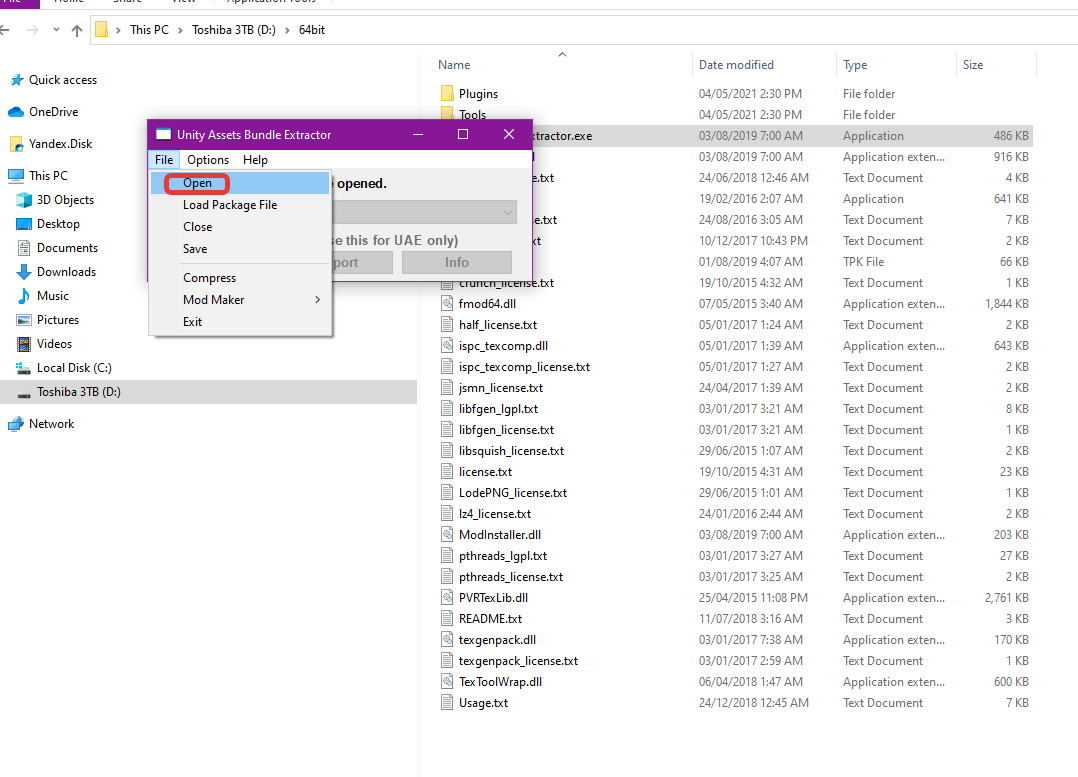Screen dimensions: 1078x777
Task: Click the Unity Assets Bundle Extractor title icon
Action: tap(164, 134)
